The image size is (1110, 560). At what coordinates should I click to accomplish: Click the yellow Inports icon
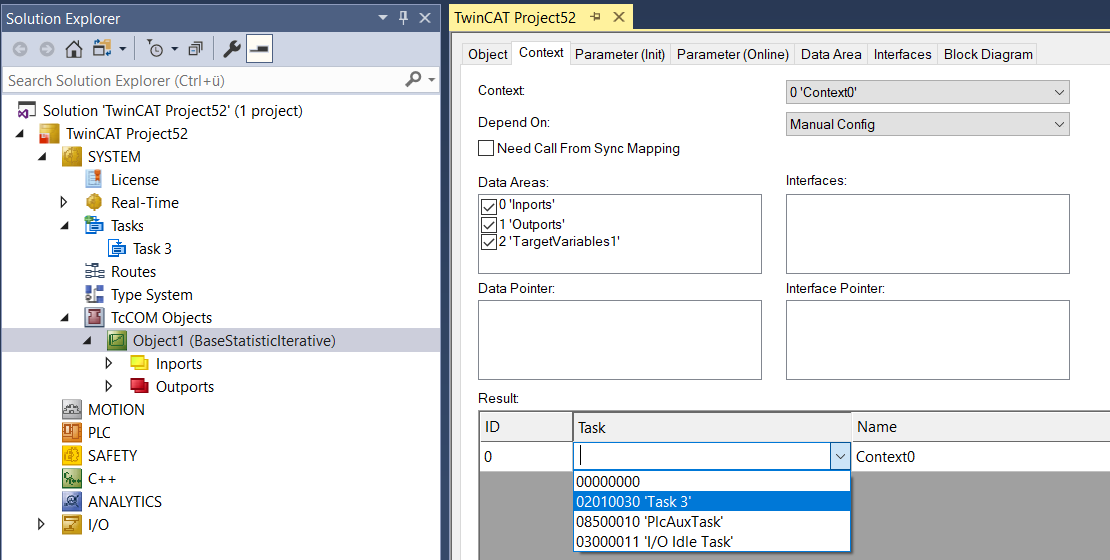(139, 364)
